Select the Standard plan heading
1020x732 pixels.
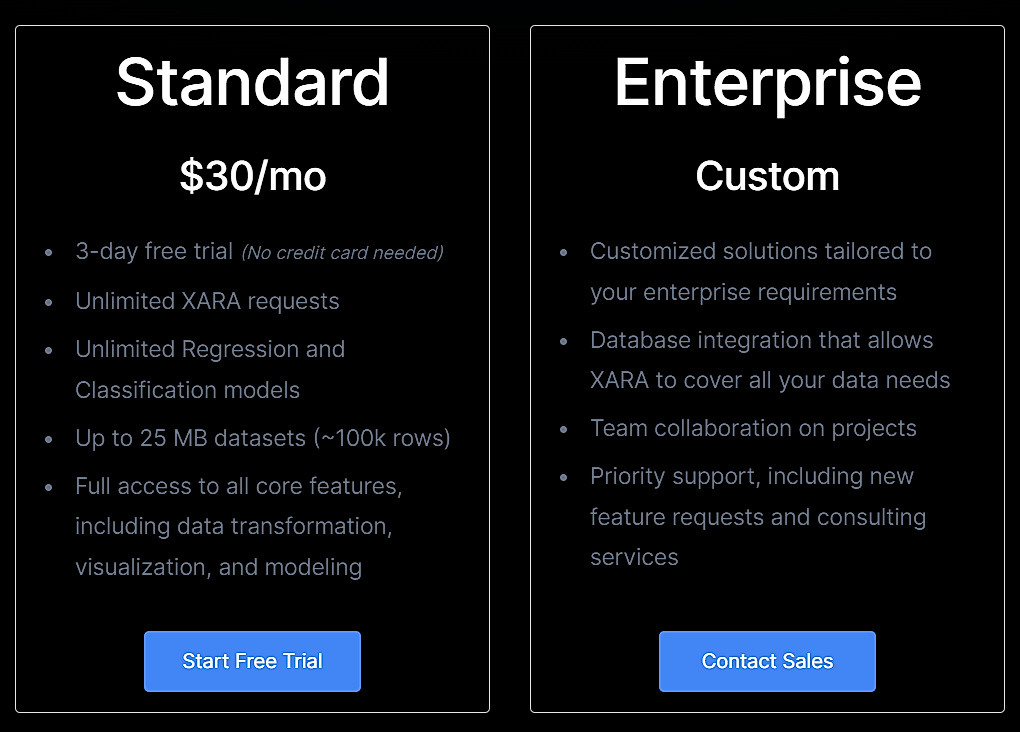click(x=252, y=83)
